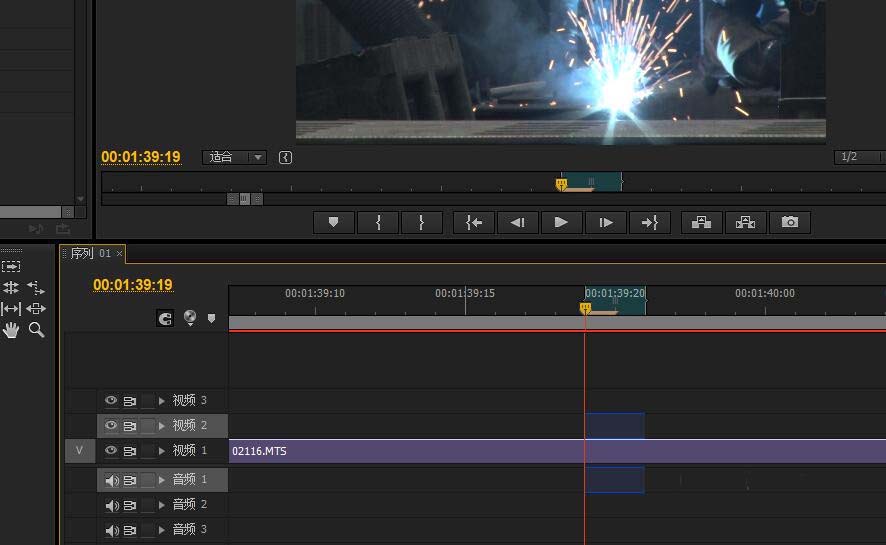Select the Rolling Edit tool
This screenshot has height=545, width=886.
tap(11, 287)
